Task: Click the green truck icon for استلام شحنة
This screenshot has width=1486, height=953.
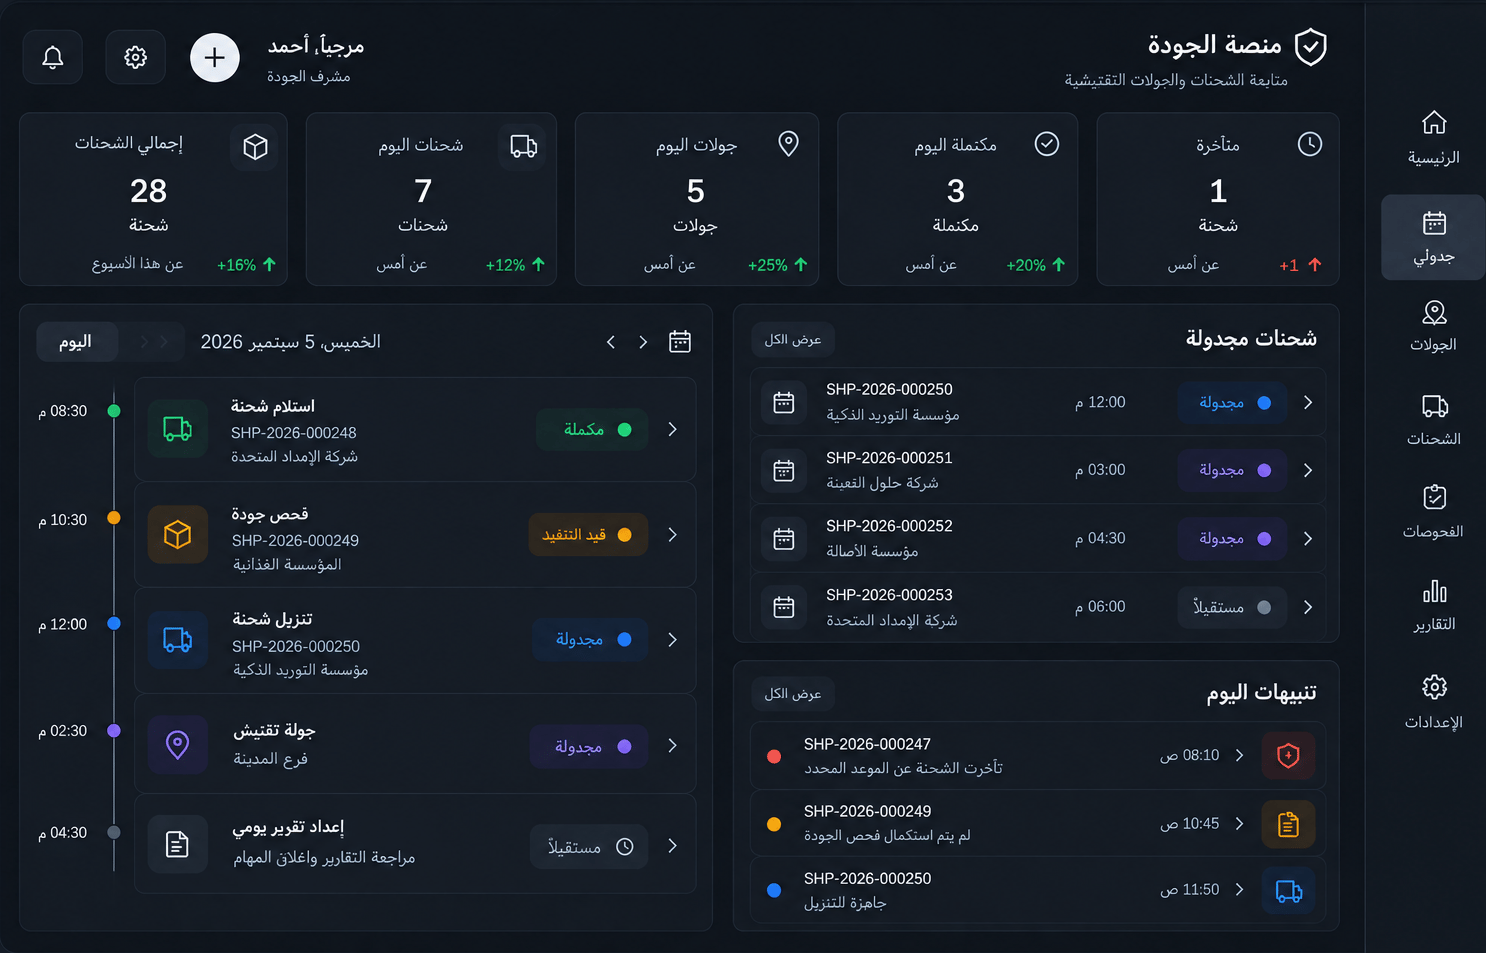Action: click(x=178, y=429)
